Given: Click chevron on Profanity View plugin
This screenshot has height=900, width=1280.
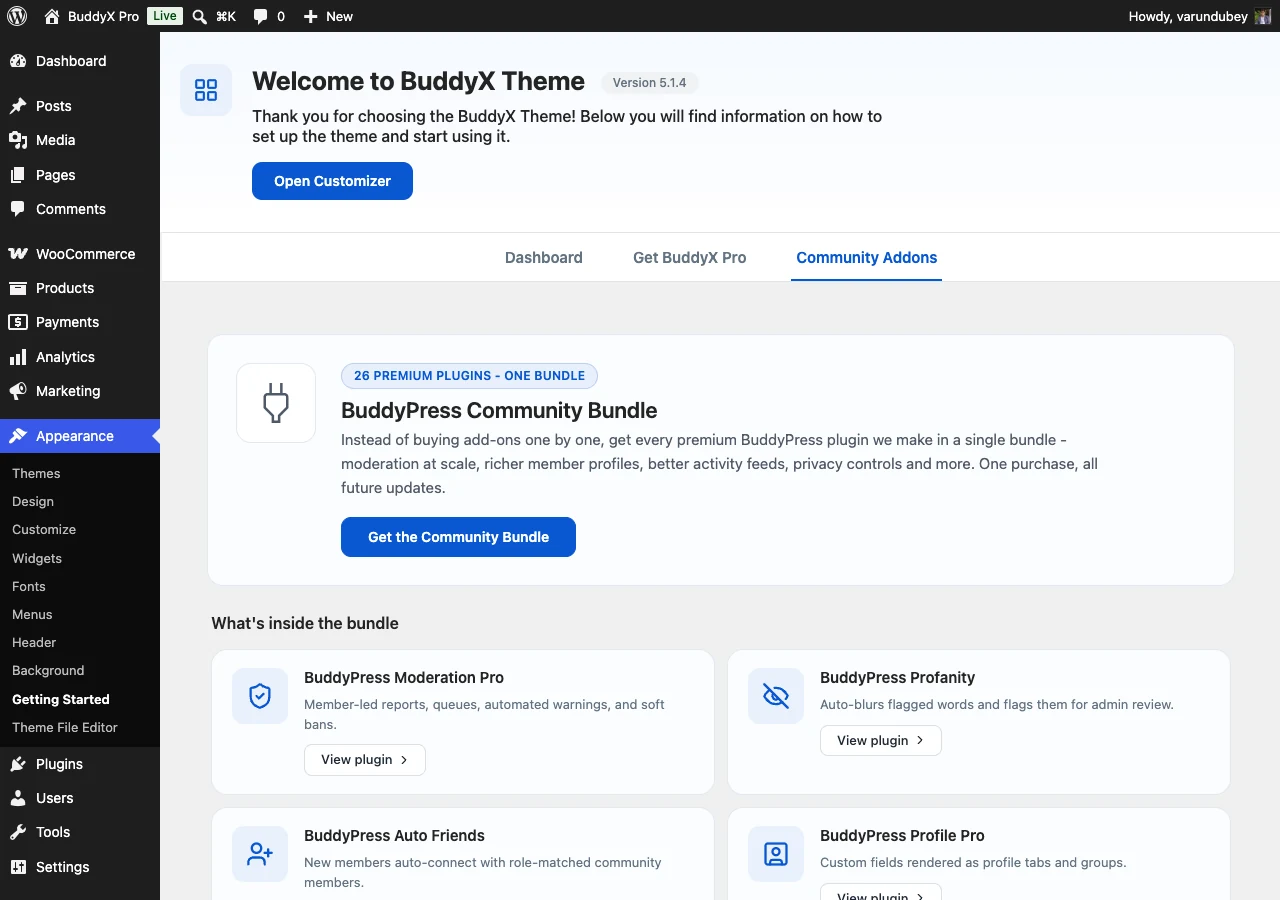Looking at the screenshot, I should point(920,741).
